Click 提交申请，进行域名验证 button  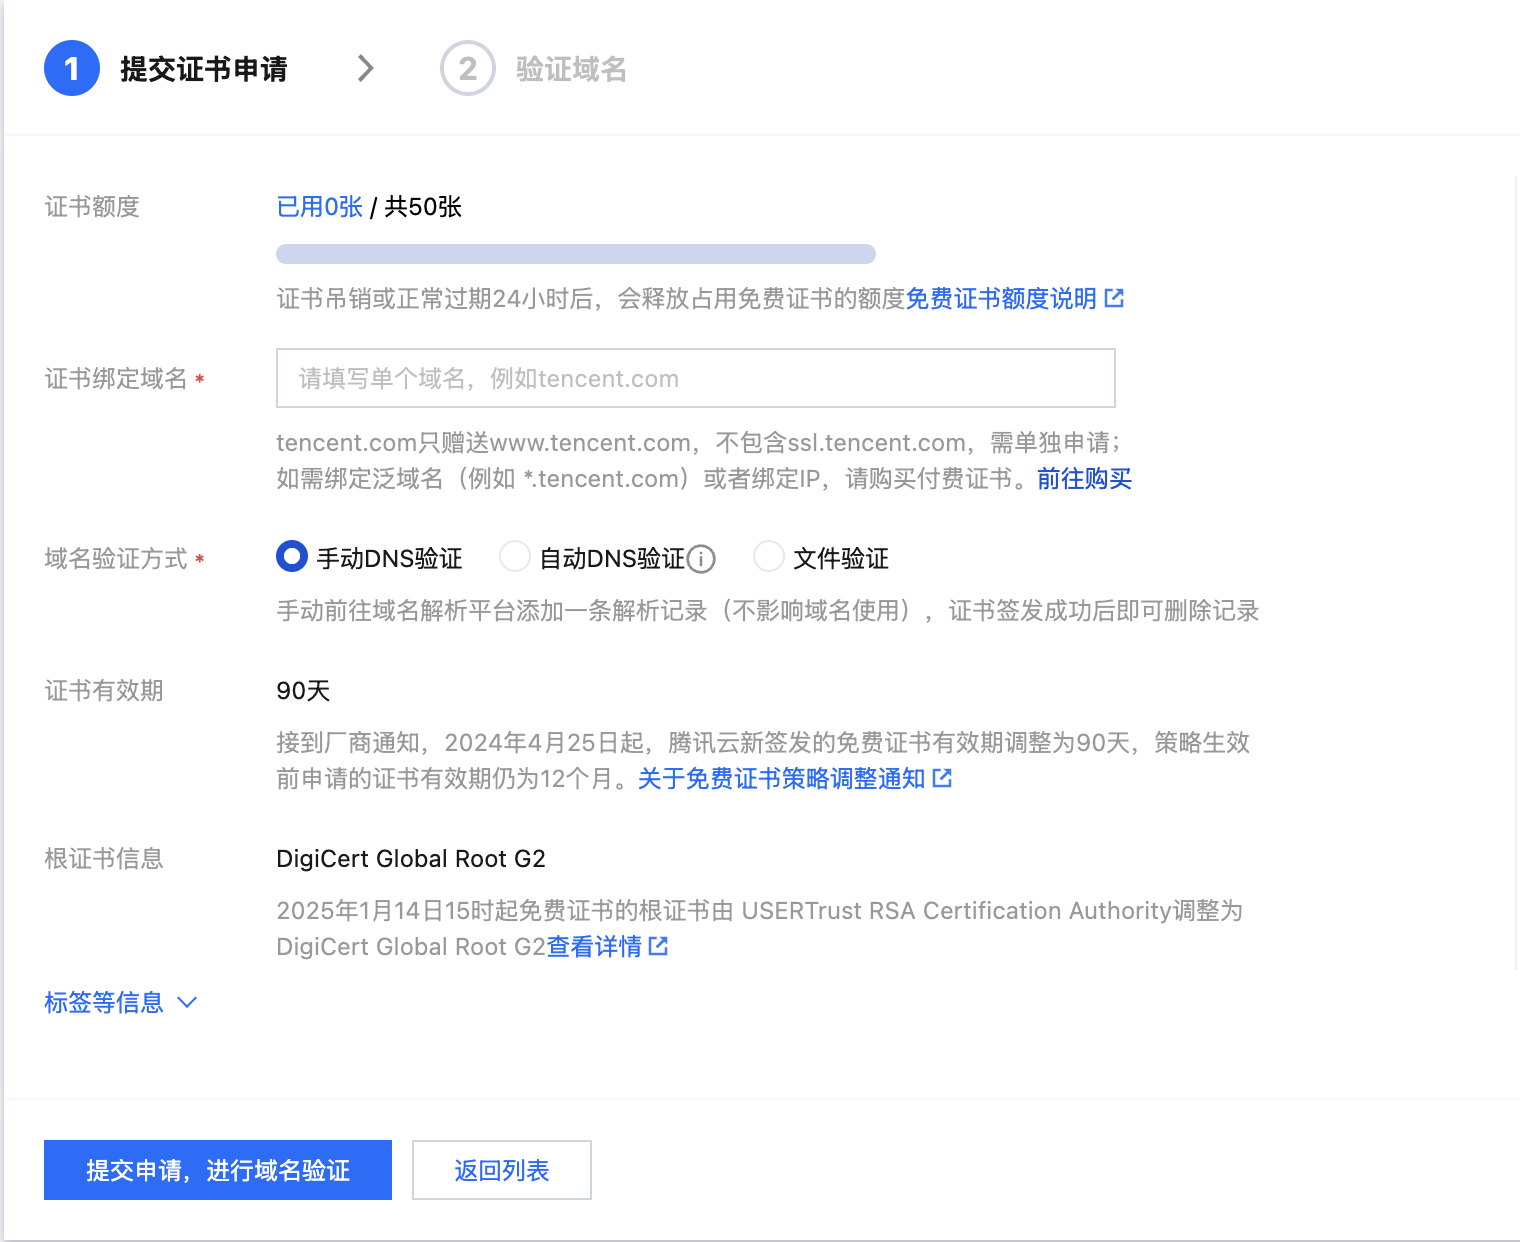click(218, 1170)
